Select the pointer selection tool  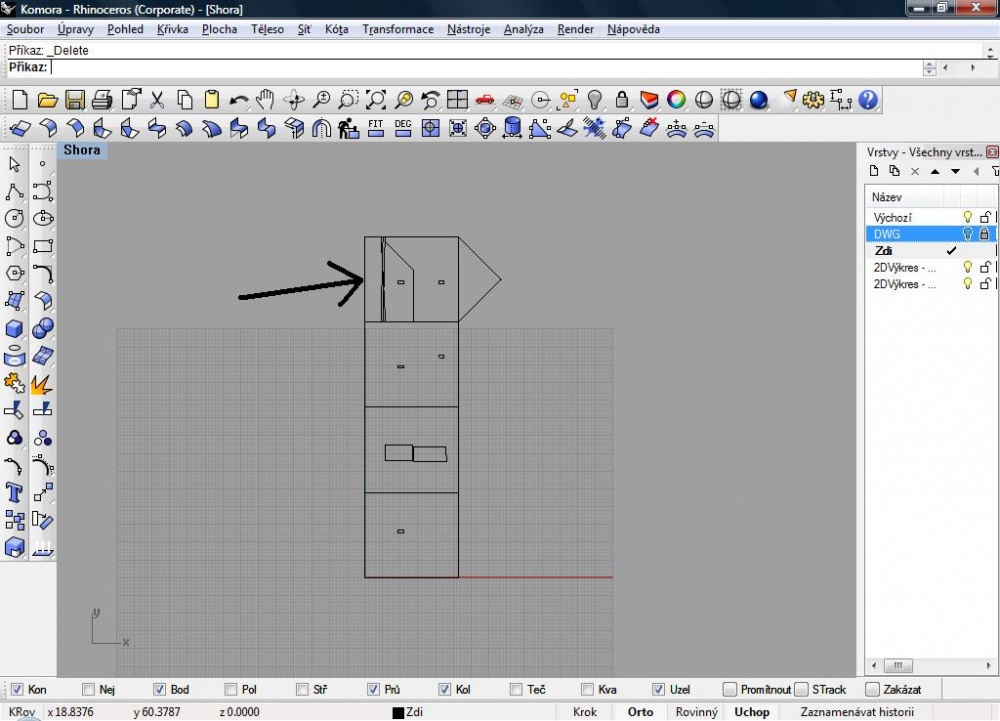(x=14, y=164)
